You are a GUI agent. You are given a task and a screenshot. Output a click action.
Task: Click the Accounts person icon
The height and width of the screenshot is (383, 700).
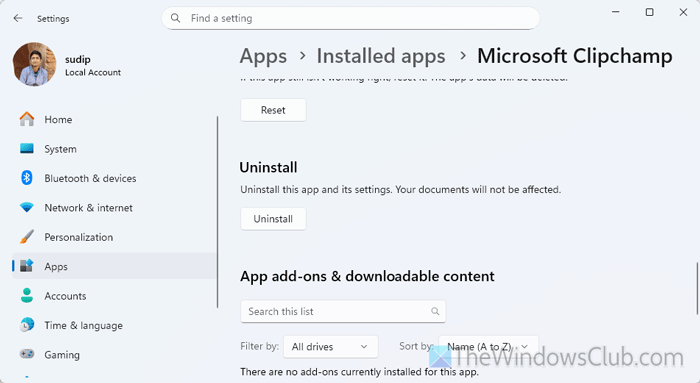(x=27, y=296)
